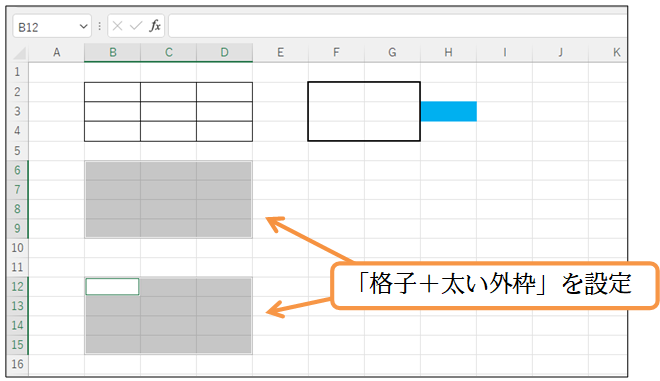Screen dimensions: 660x381
Task: Select row 12 header
Action: coord(17,287)
